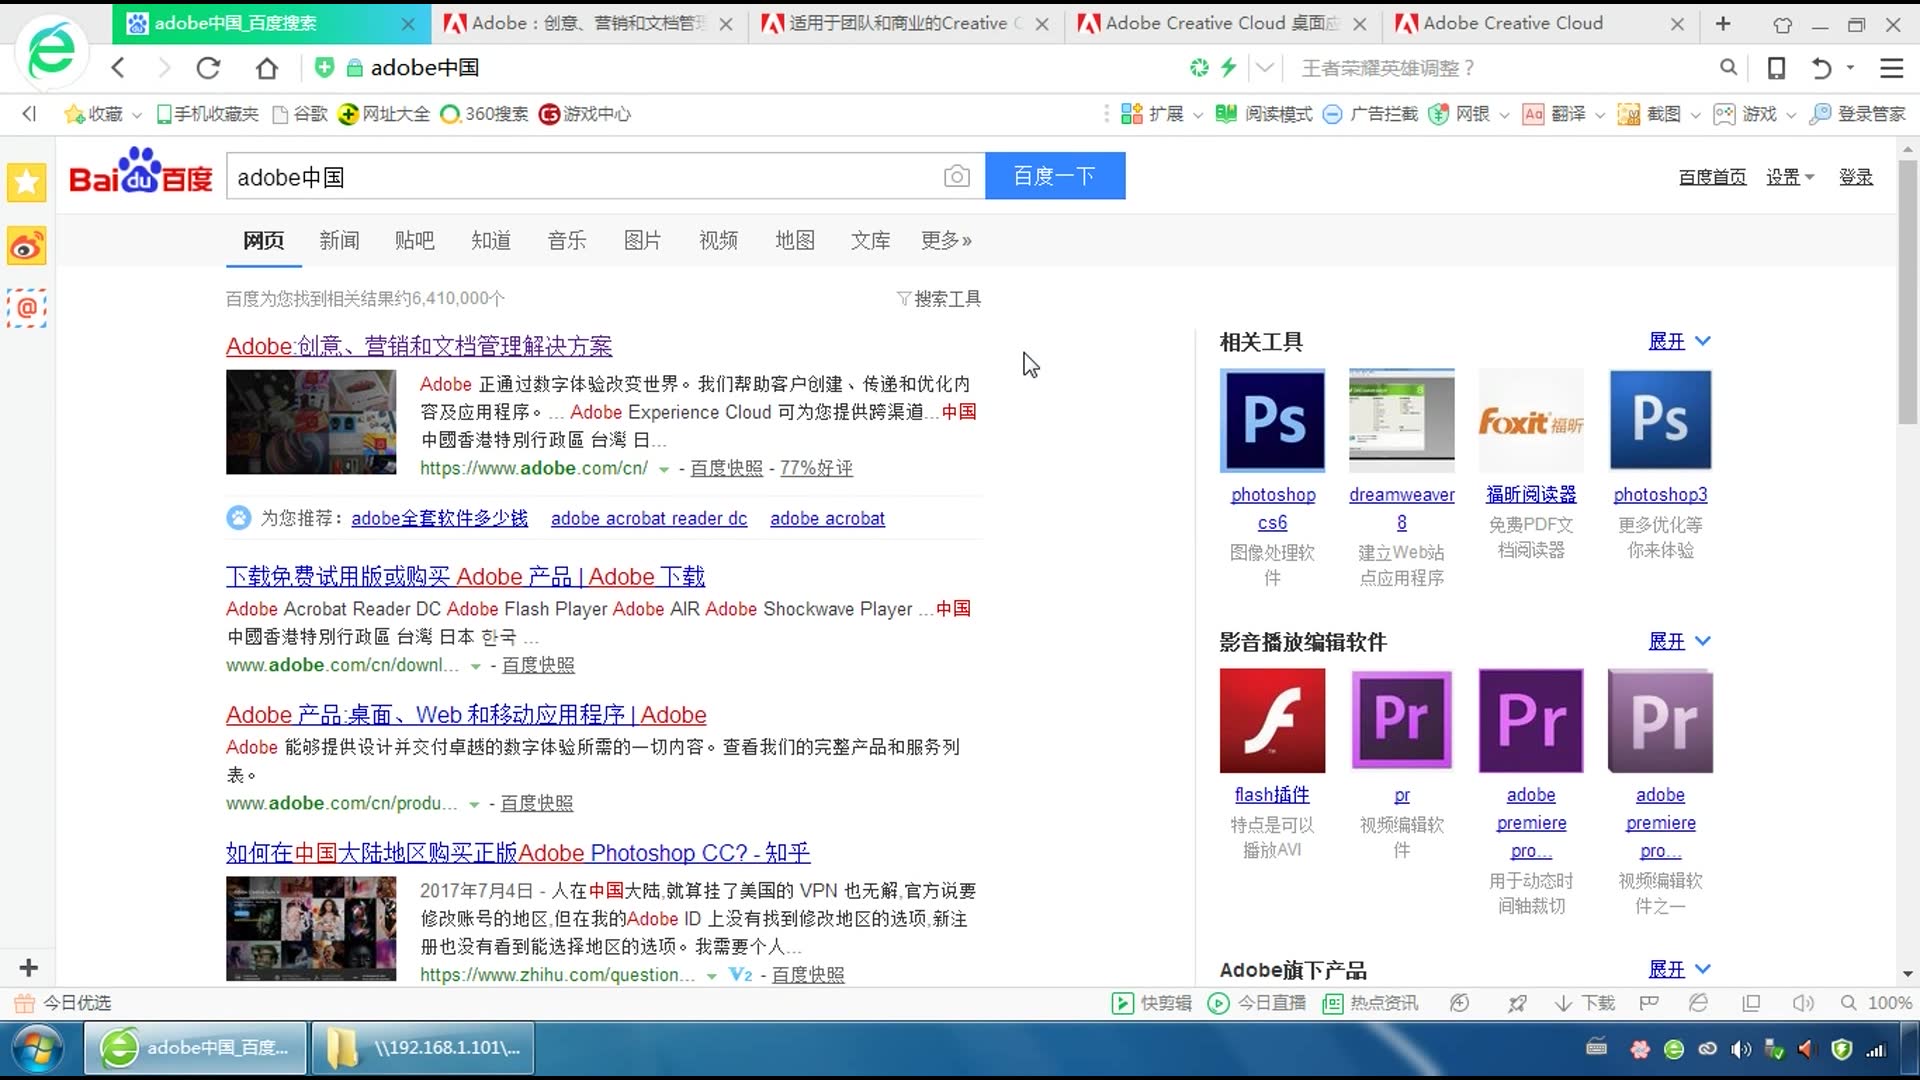Click the Dreamweaver 8 thumbnail

tap(1401, 420)
